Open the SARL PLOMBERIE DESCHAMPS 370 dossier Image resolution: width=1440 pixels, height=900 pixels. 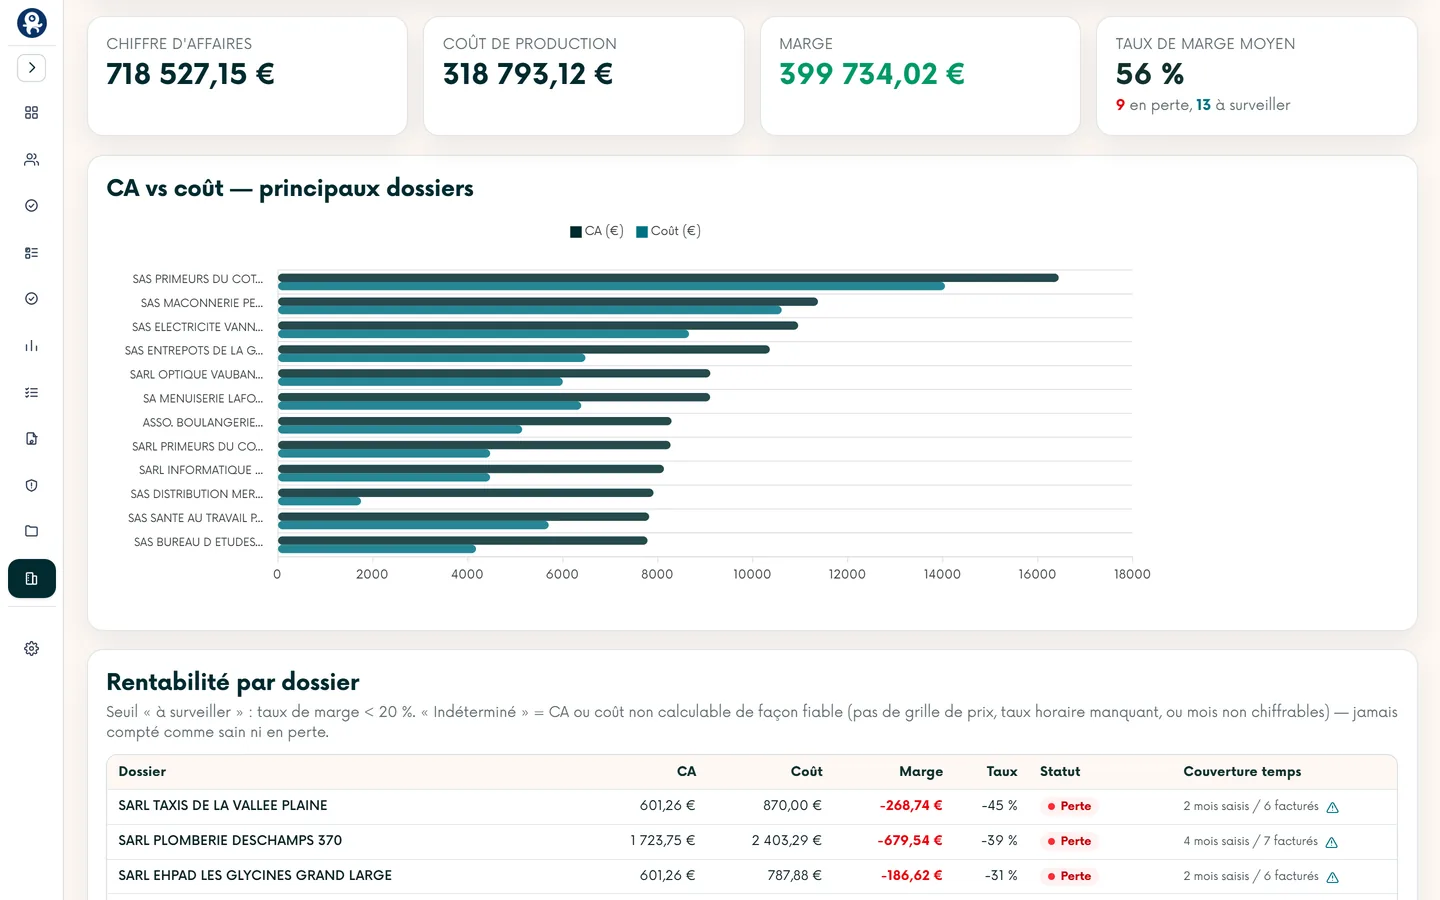[x=230, y=841]
